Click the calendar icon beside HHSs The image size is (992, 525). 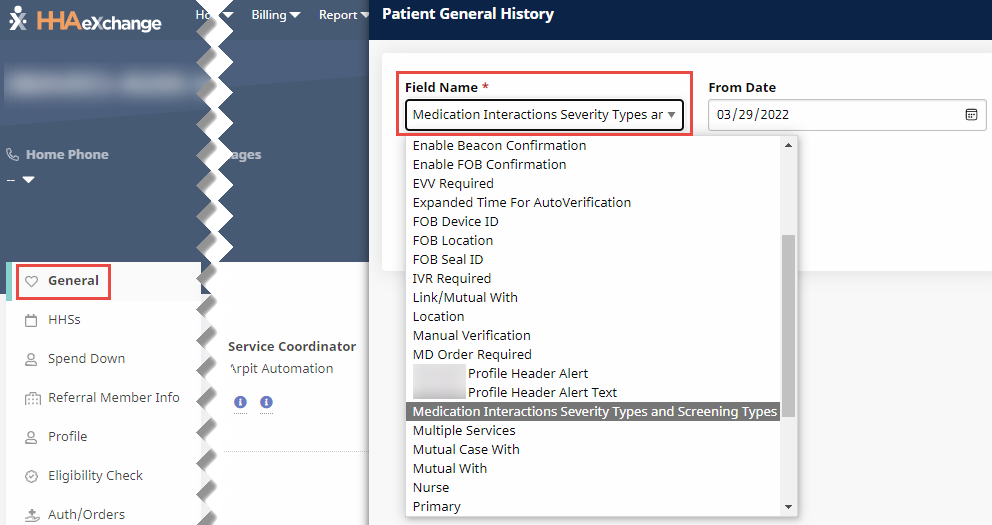click(x=30, y=320)
